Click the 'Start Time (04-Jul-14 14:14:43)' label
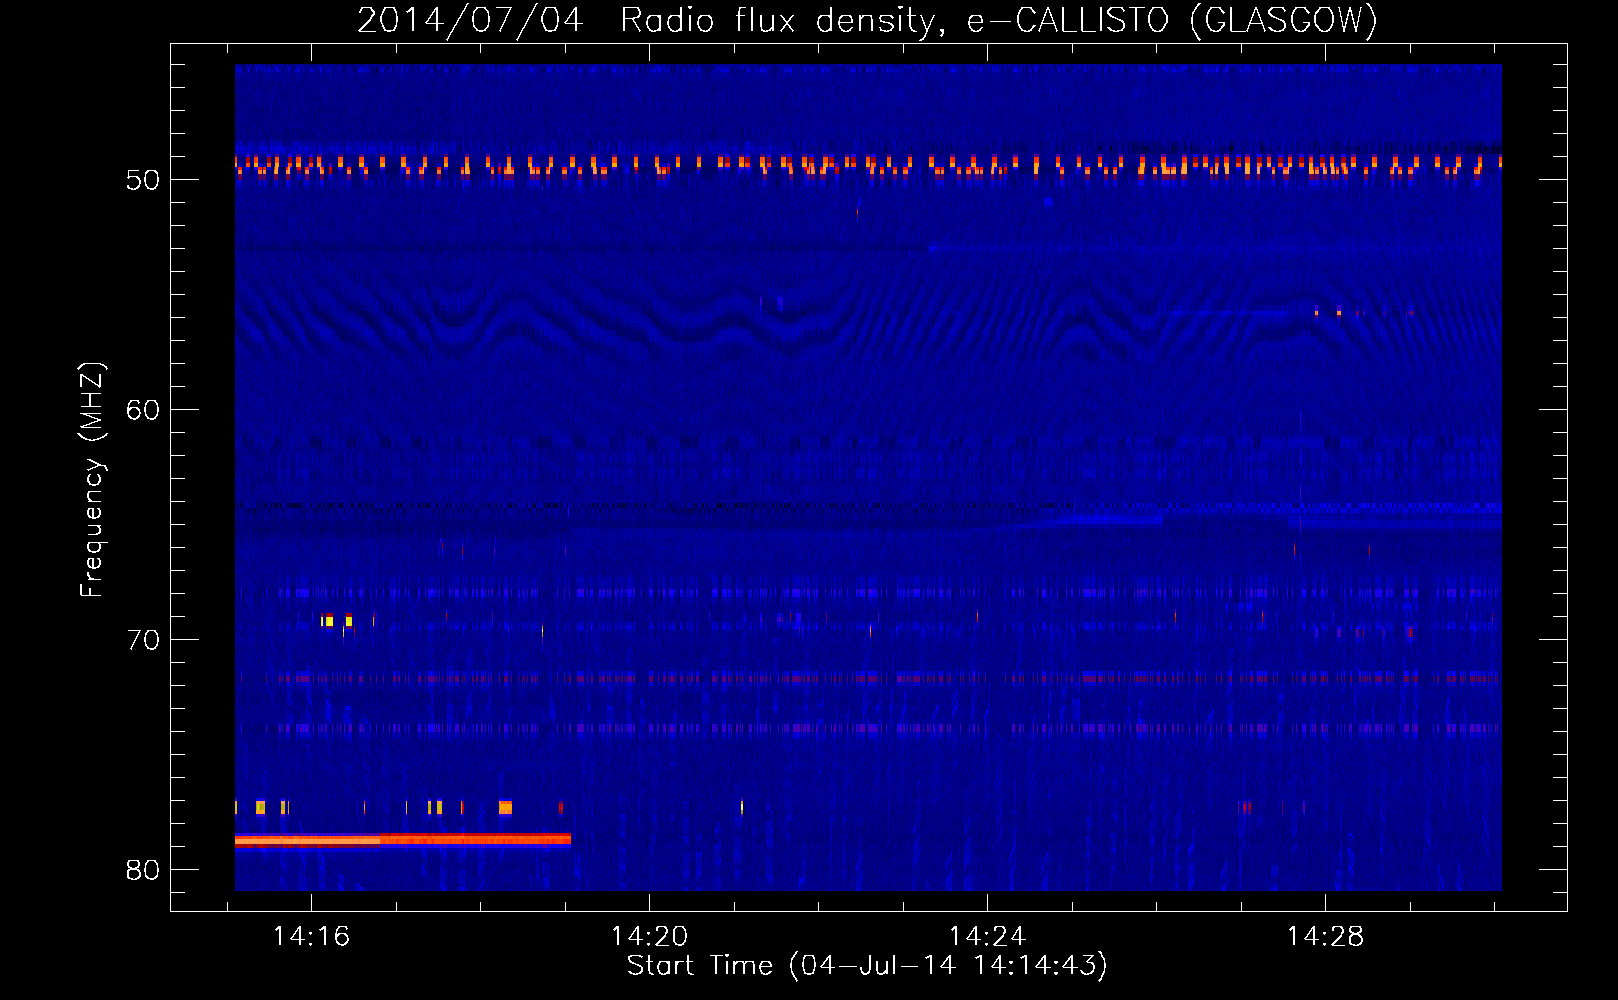This screenshot has height=1000, width=1618. coord(867,966)
